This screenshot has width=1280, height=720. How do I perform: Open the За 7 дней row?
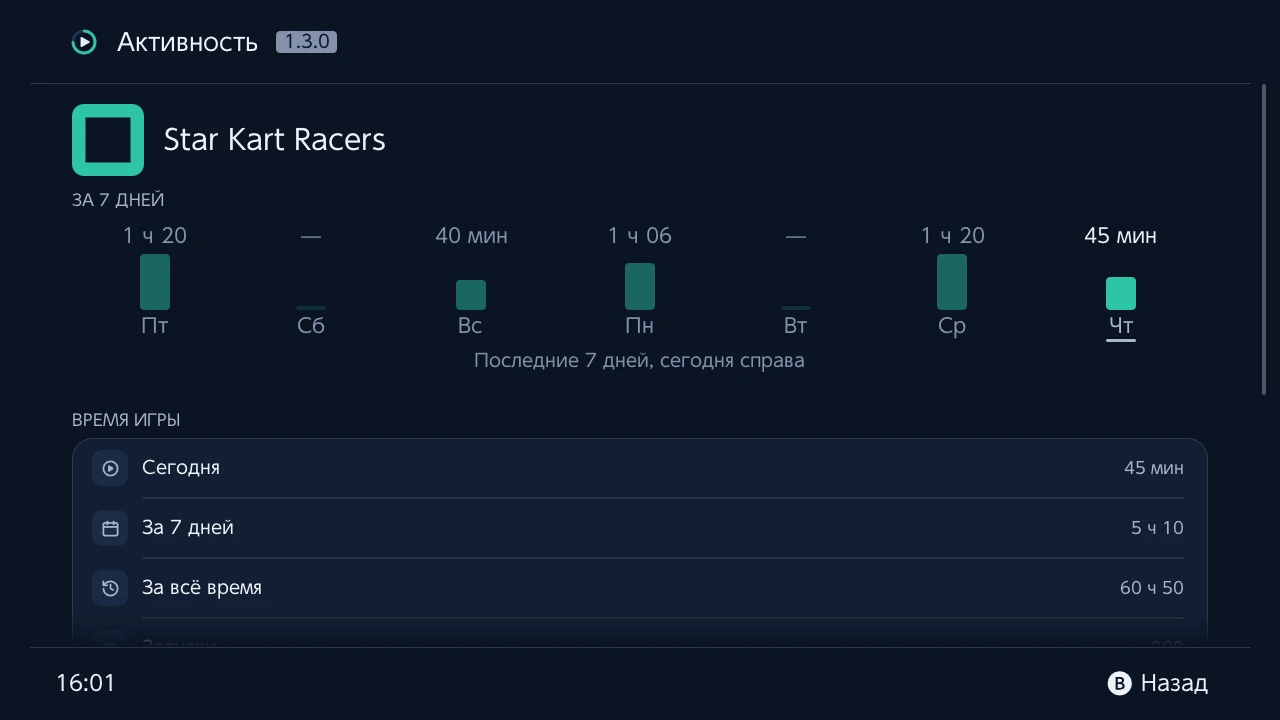pyautogui.click(x=640, y=528)
